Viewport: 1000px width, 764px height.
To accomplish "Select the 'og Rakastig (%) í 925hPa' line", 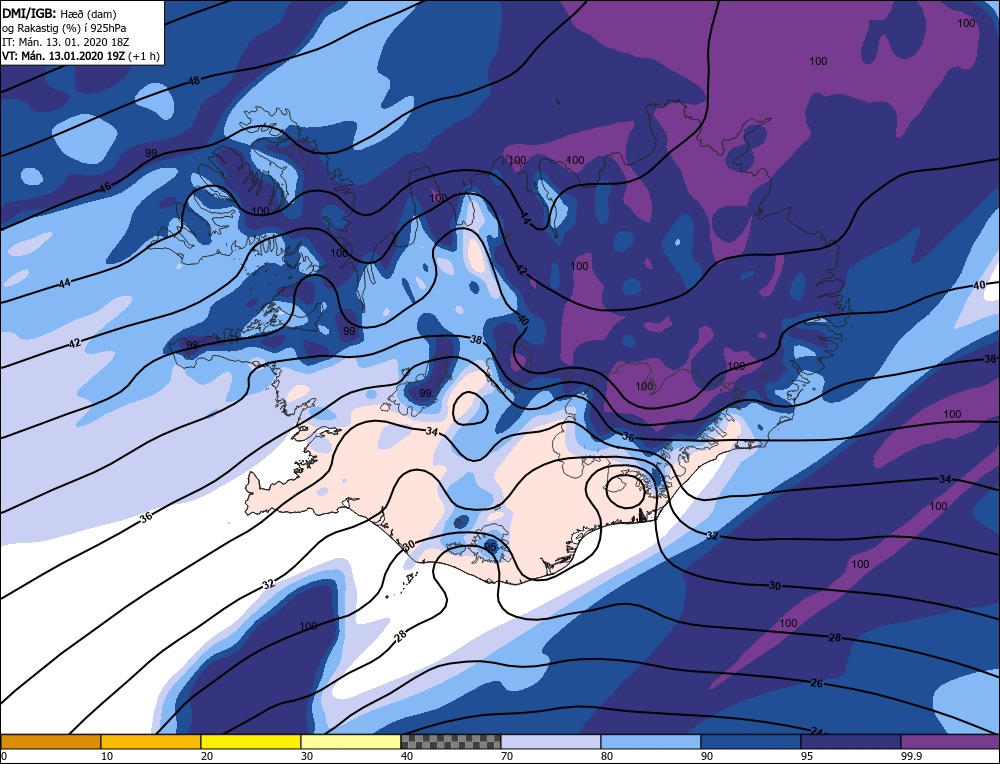I will point(64,28).
